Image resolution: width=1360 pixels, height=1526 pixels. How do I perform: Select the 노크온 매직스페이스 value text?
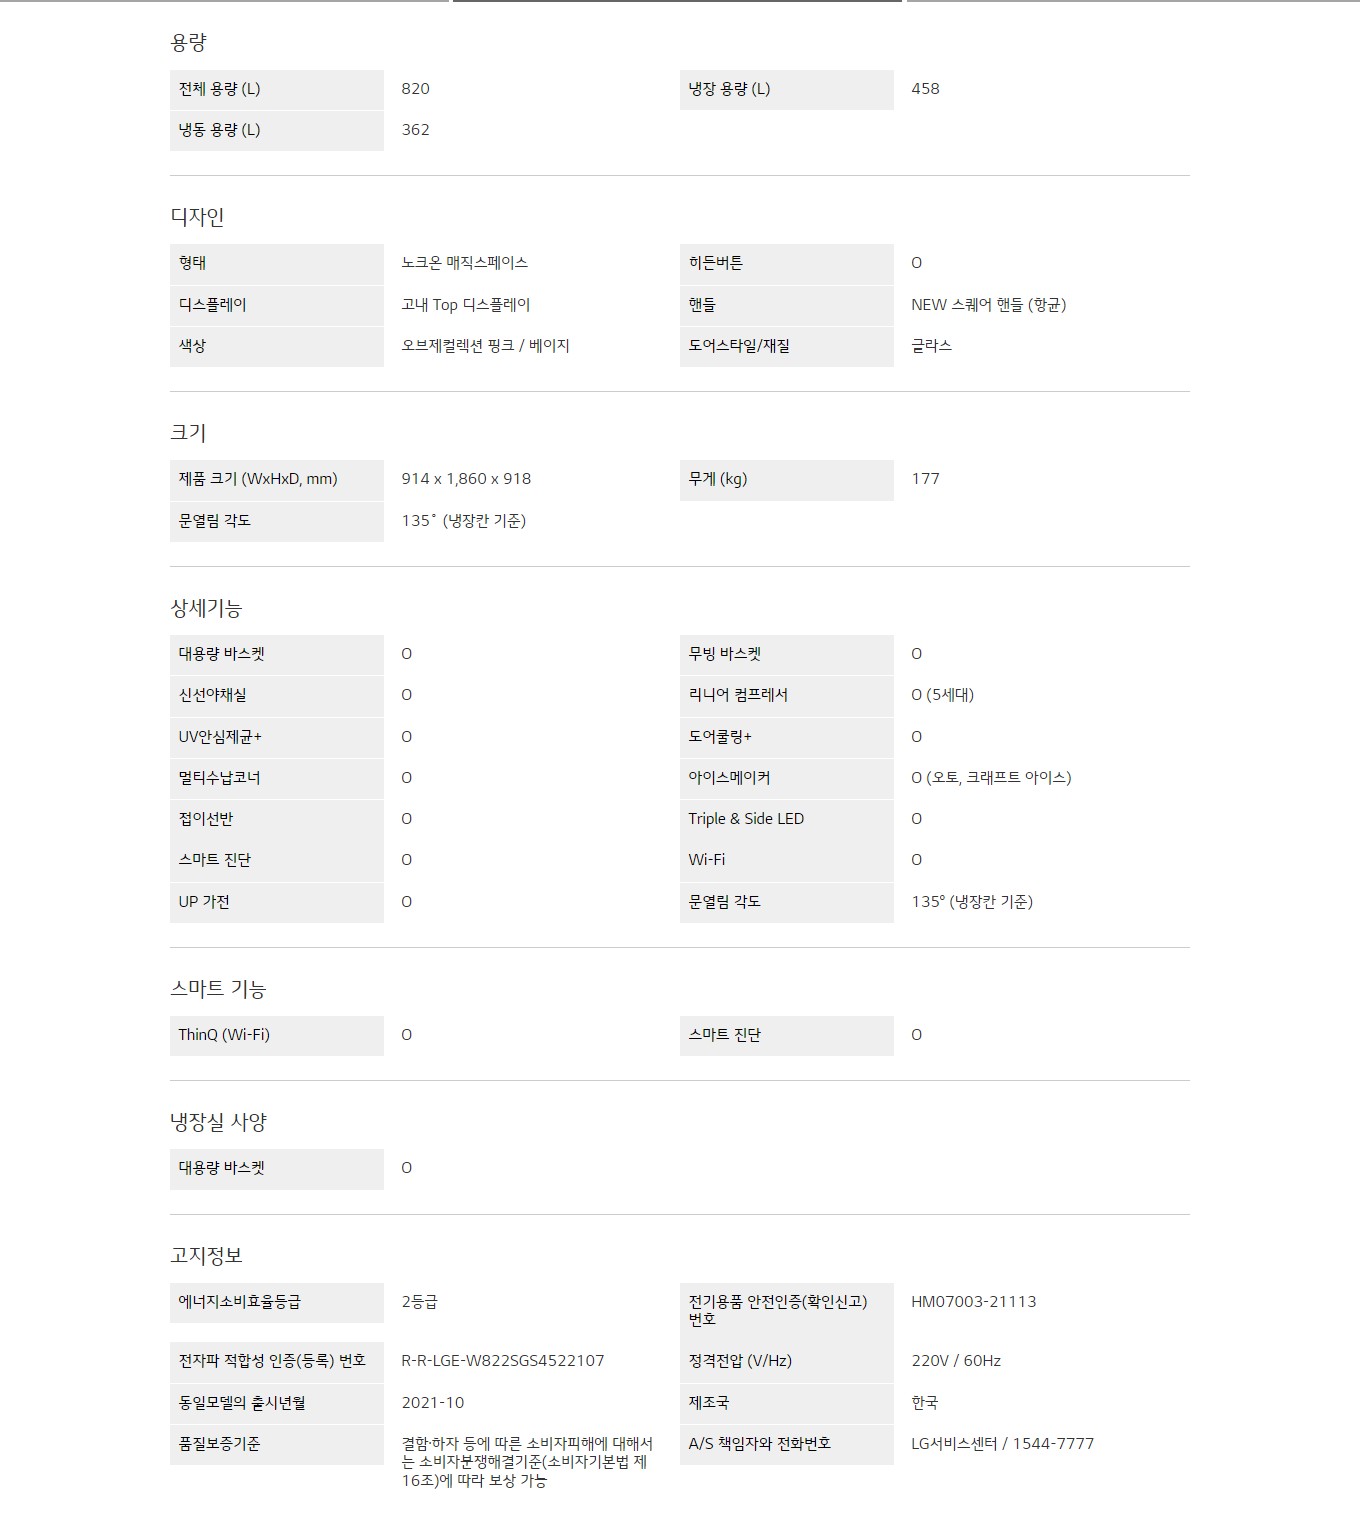(x=464, y=263)
